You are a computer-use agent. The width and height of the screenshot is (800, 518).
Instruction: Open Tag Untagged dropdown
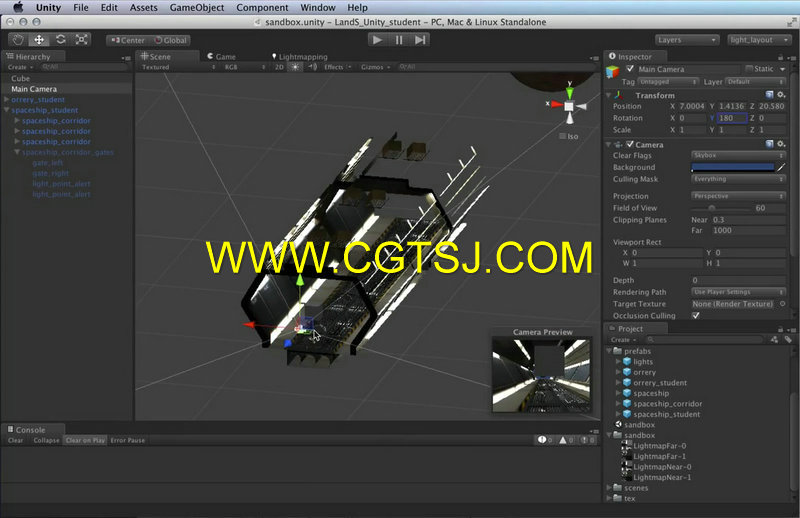point(668,82)
